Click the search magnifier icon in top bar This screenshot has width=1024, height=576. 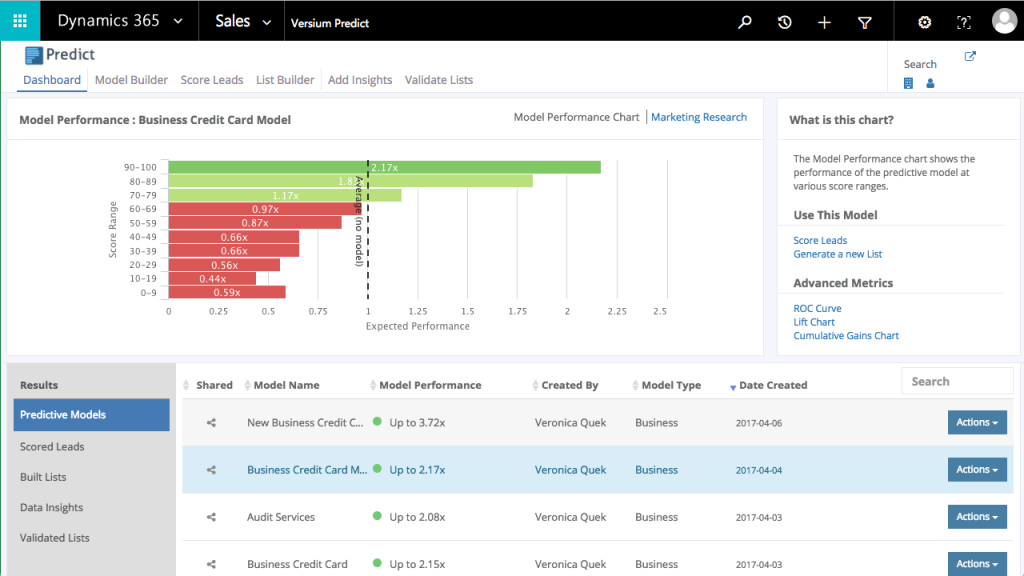[744, 22]
